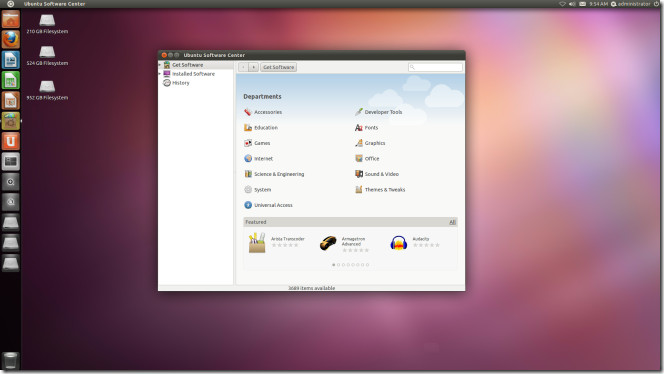664x374 pixels.
Task: Click the forward navigation arrow button
Action: [x=253, y=67]
